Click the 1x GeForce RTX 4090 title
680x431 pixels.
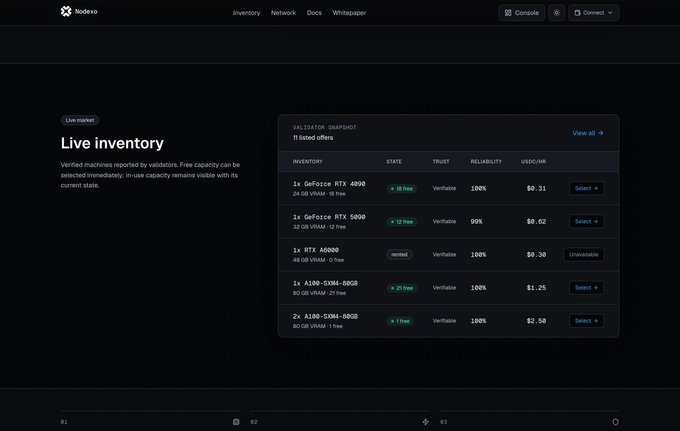[x=329, y=184]
